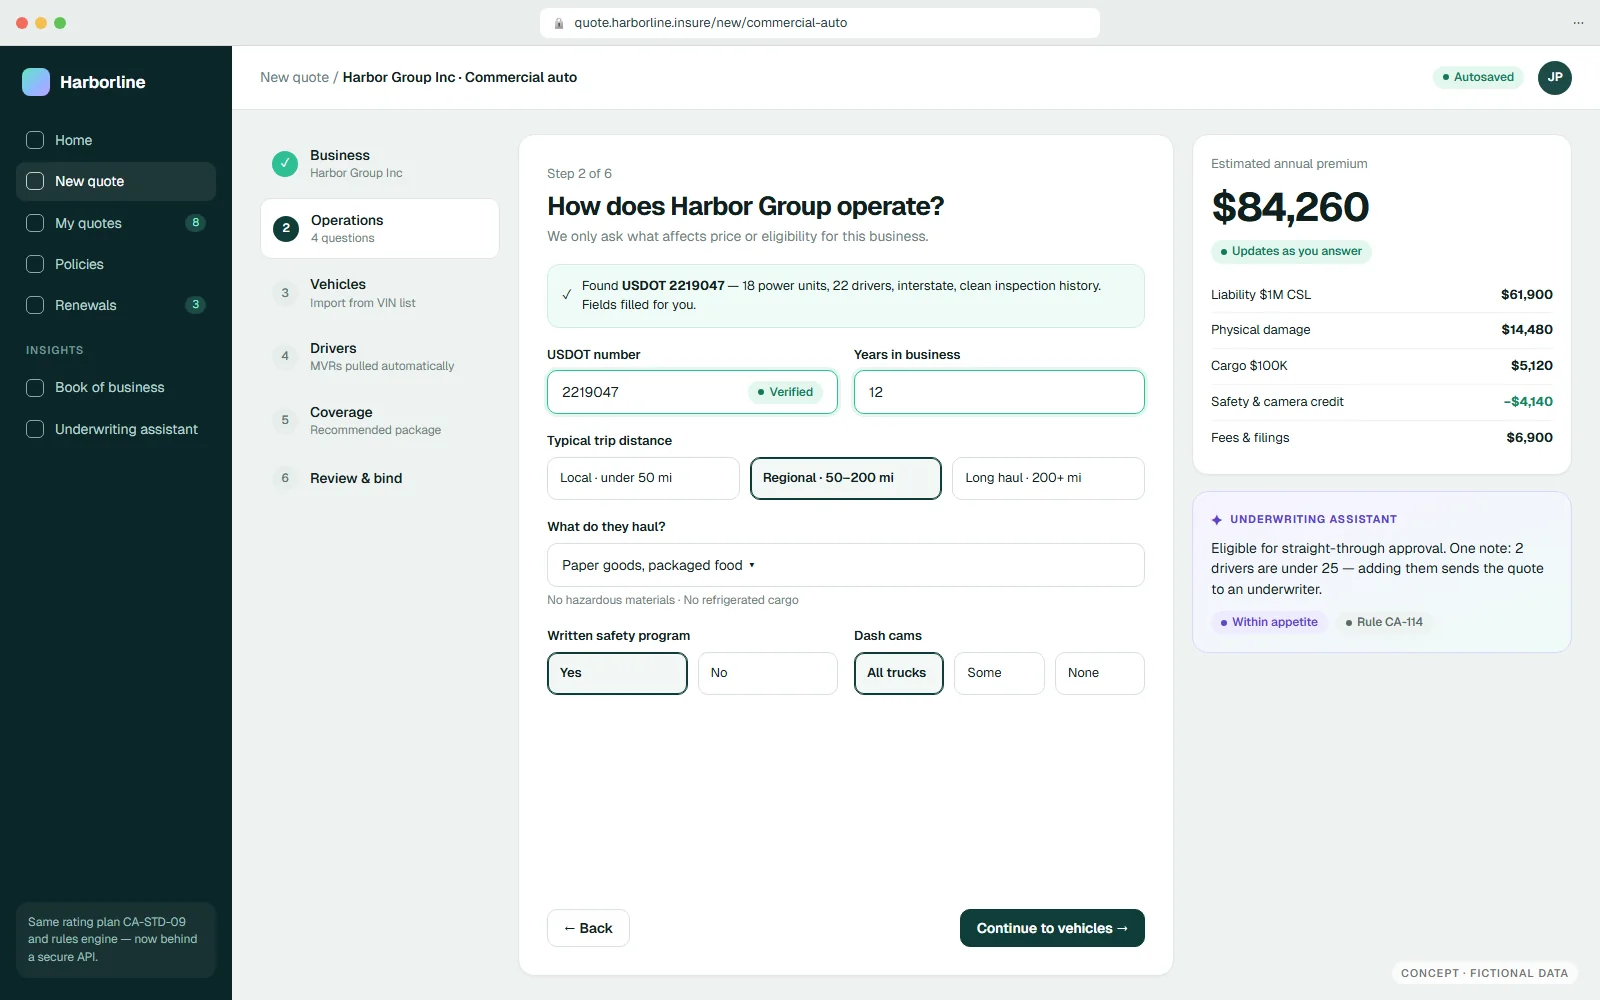The height and width of the screenshot is (1000, 1600).
Task: Click the Underwriting assistant sidebar icon
Action: point(35,429)
